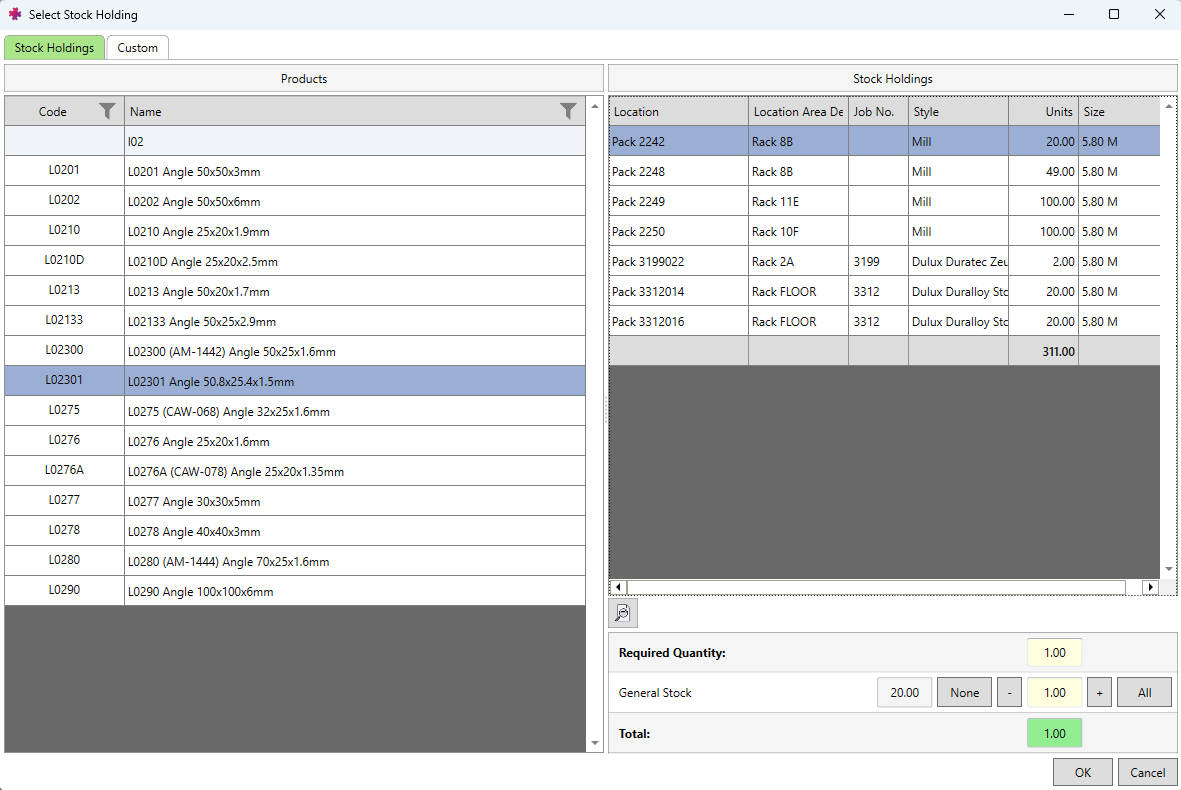
Task: Increase the General Stock quantity with plus
Action: pos(1099,692)
